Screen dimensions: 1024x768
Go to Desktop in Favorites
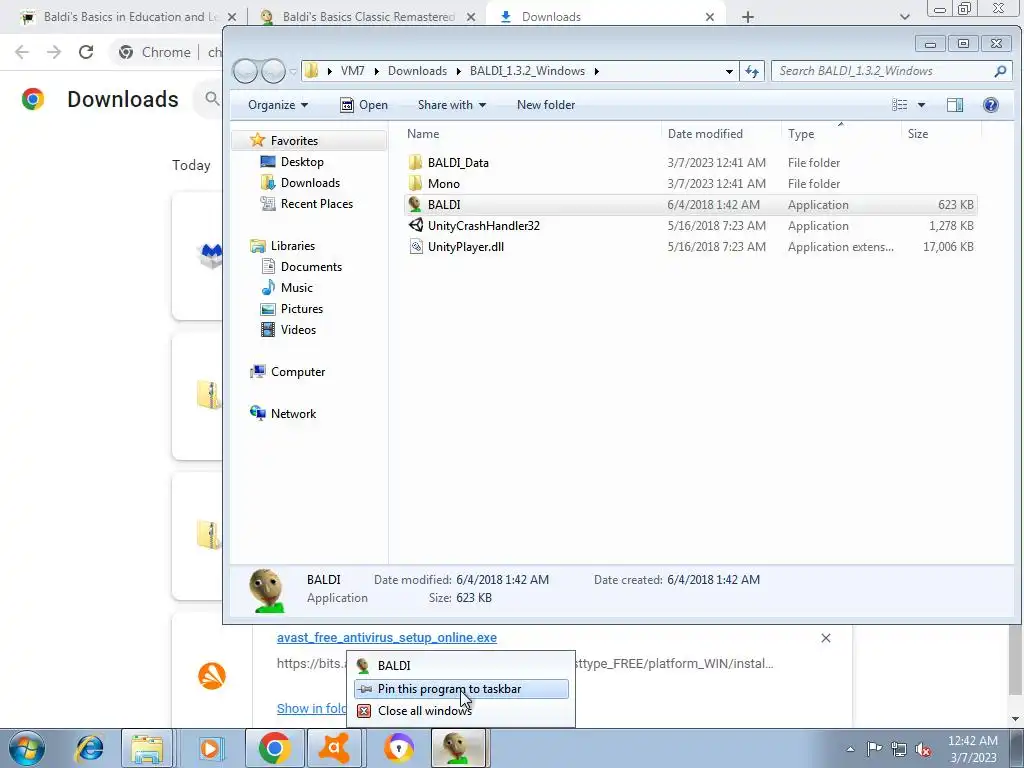(302, 161)
